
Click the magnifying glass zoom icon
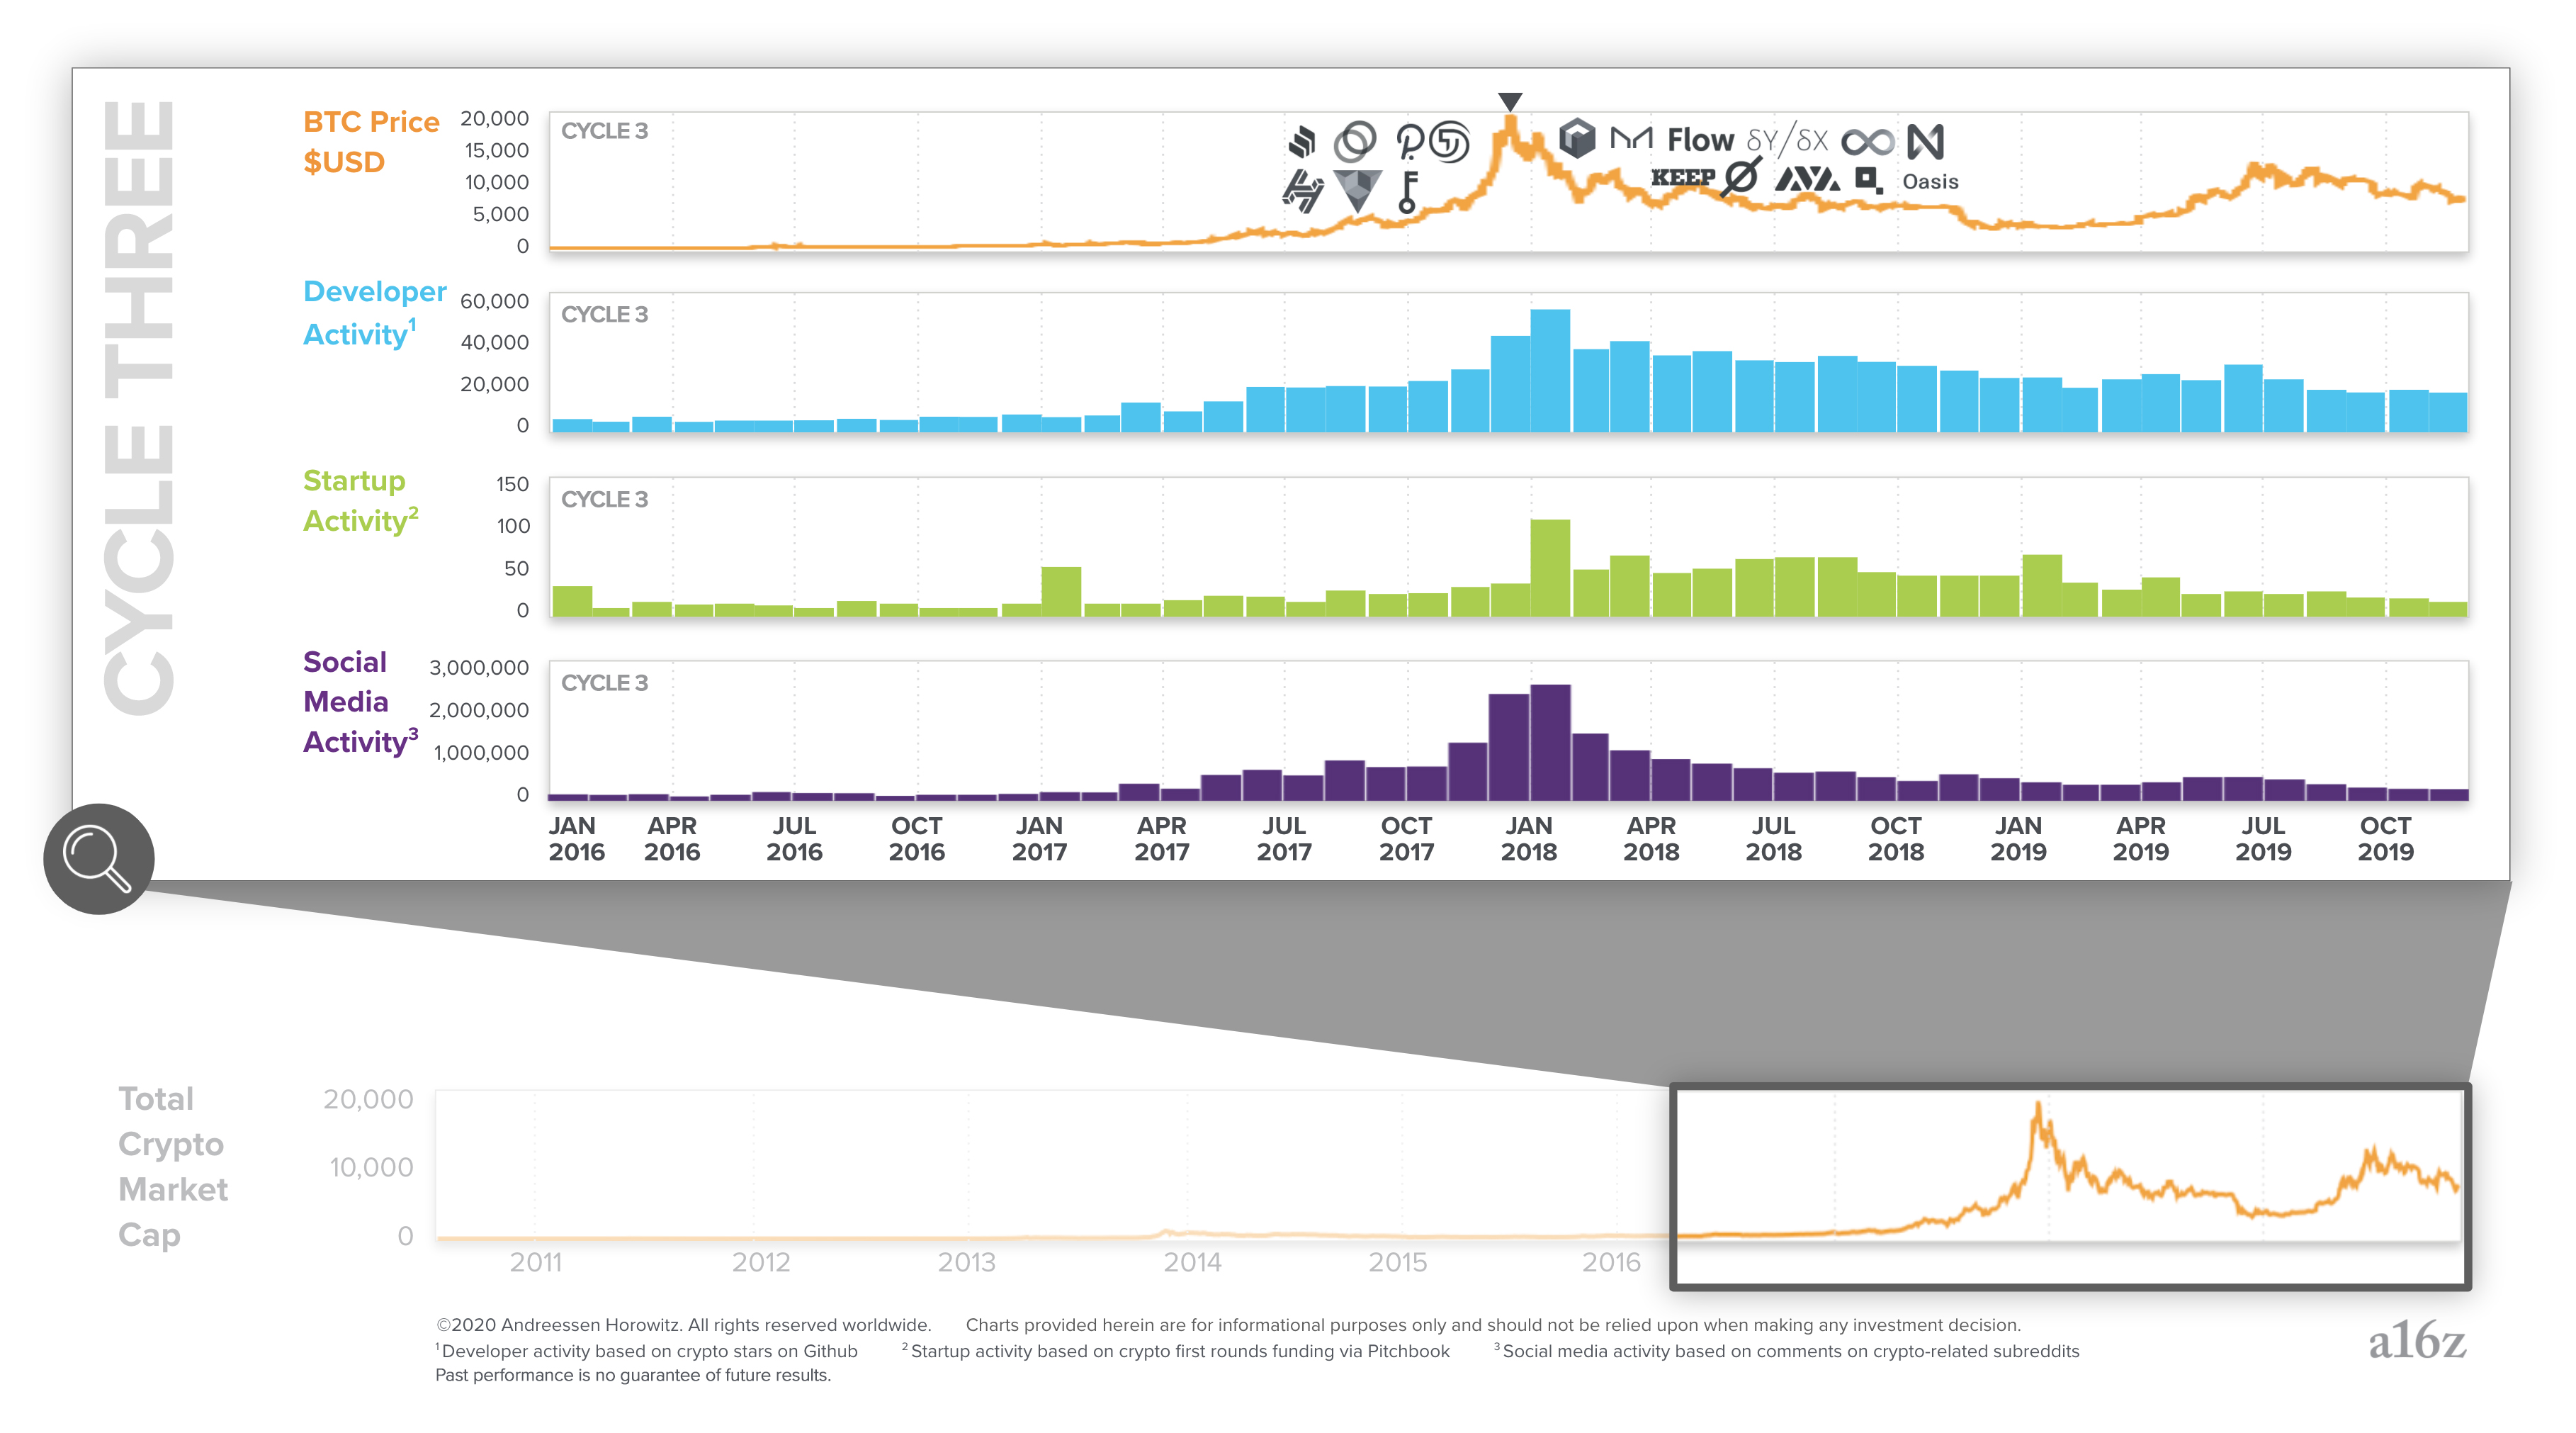(98, 858)
